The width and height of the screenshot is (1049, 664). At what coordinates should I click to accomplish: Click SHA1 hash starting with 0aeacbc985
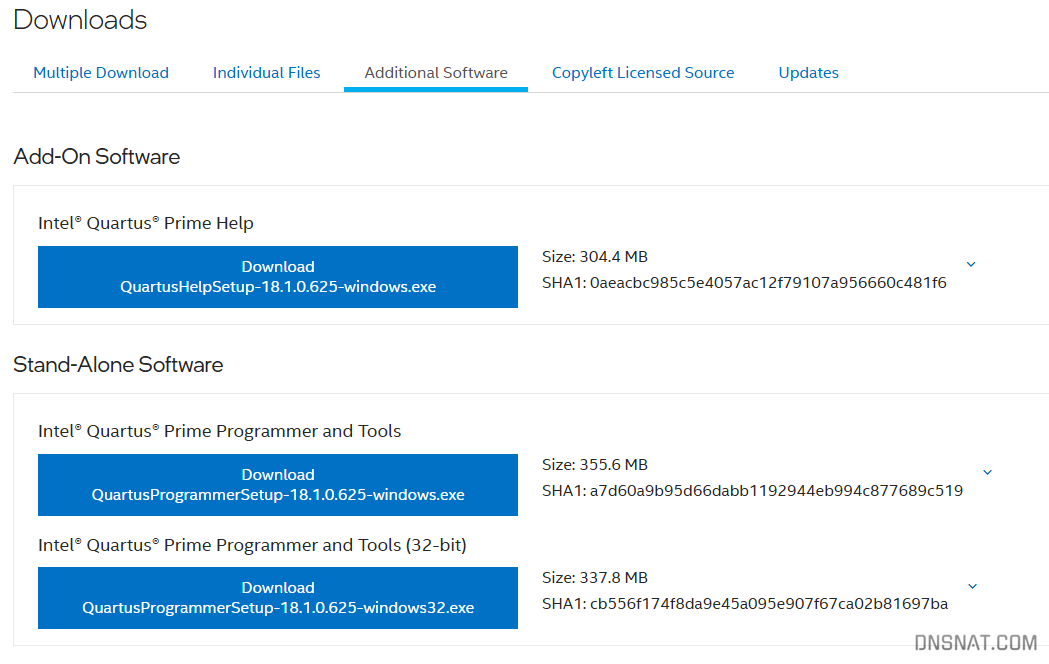tap(768, 283)
